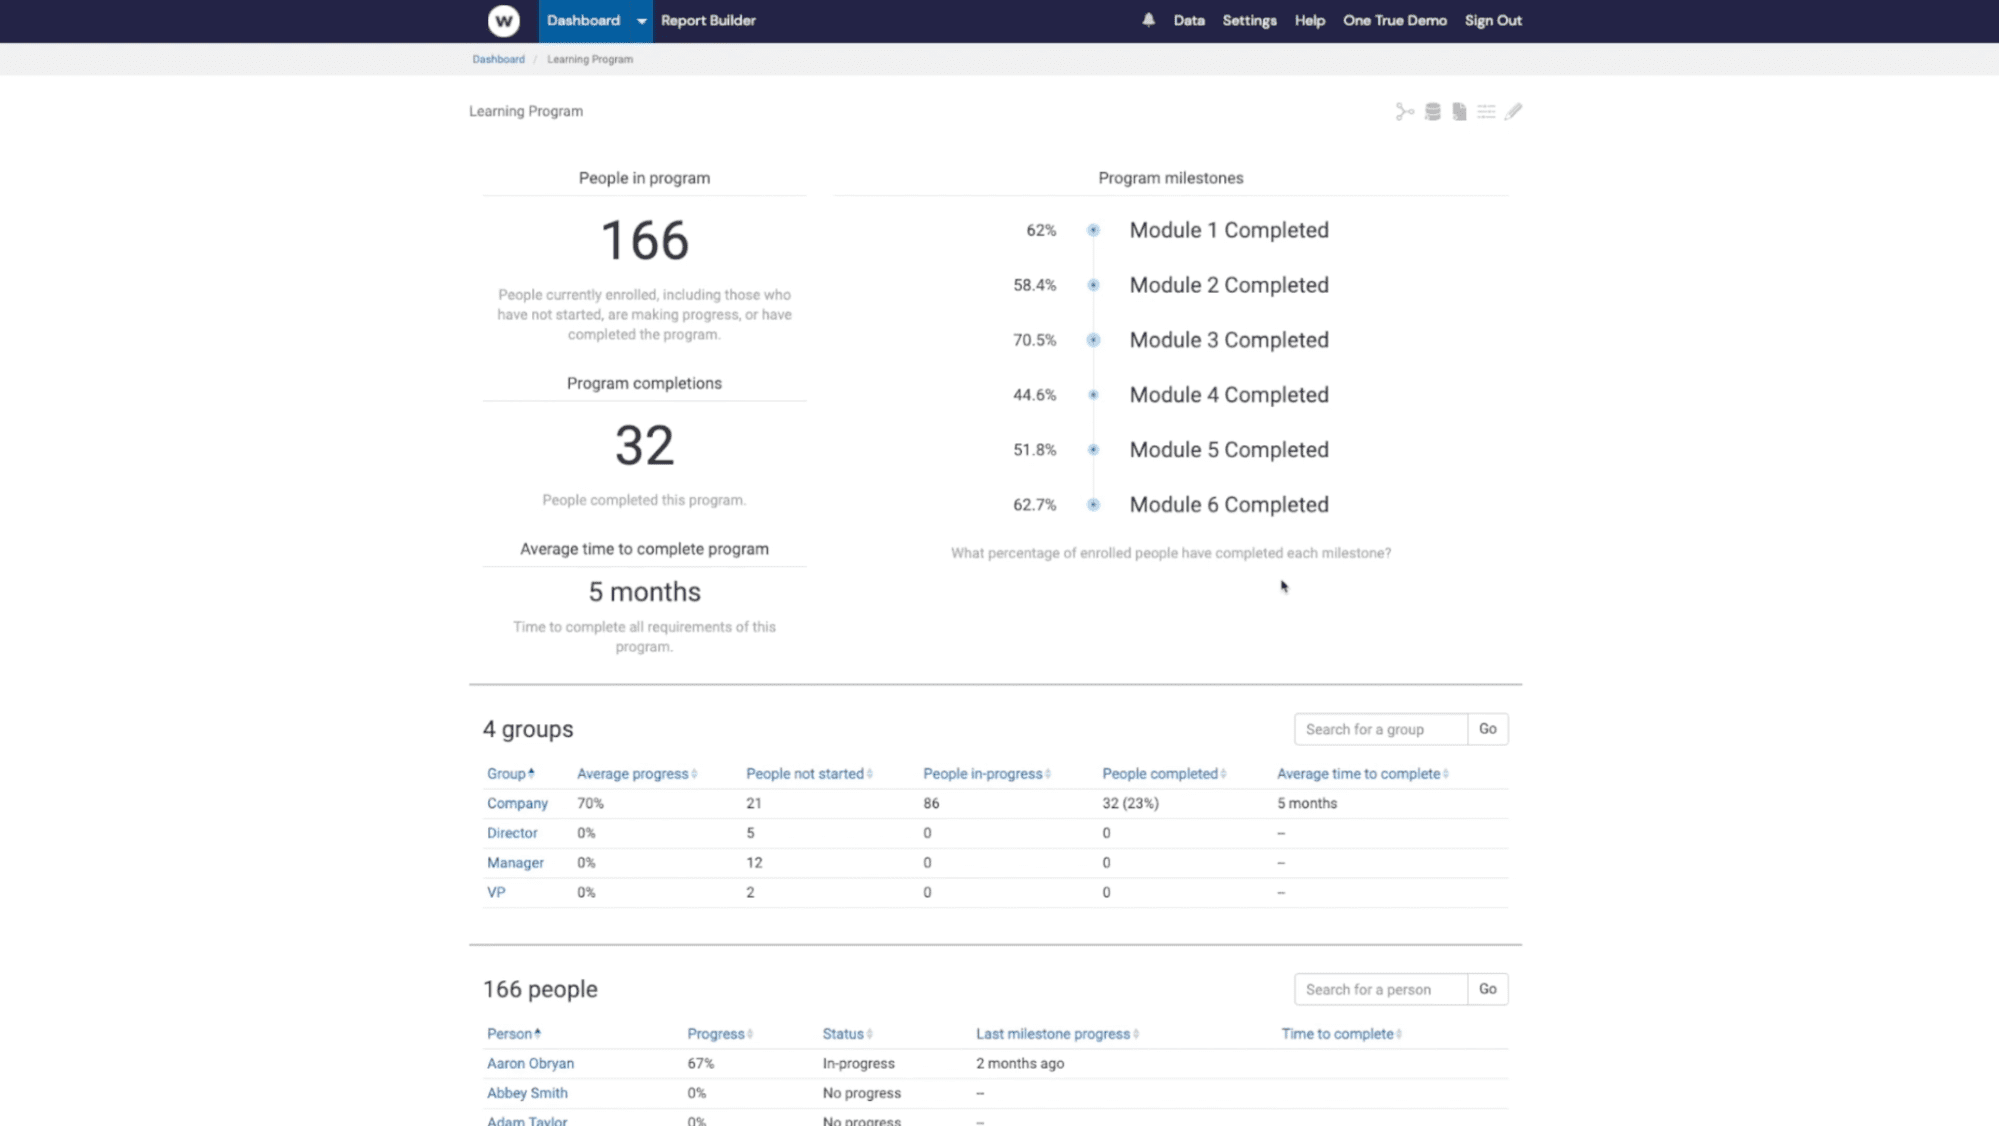Image resolution: width=1999 pixels, height=1127 pixels.
Task: Click the 166 people heading
Action: tap(540, 989)
